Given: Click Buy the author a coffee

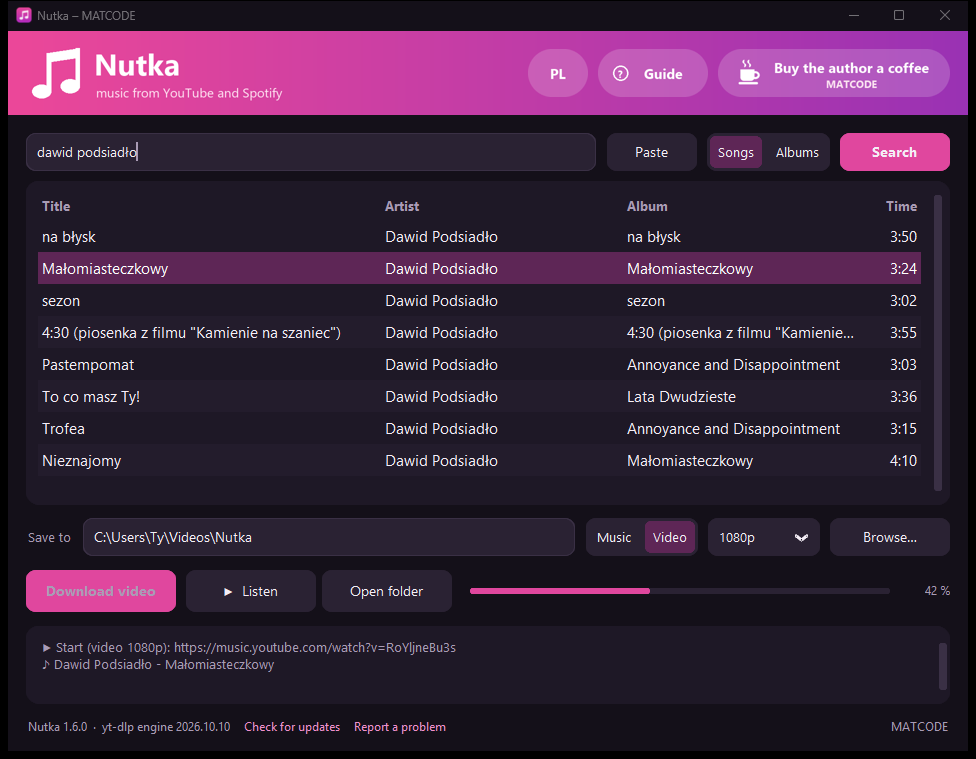Looking at the screenshot, I should pyautogui.click(x=833, y=73).
